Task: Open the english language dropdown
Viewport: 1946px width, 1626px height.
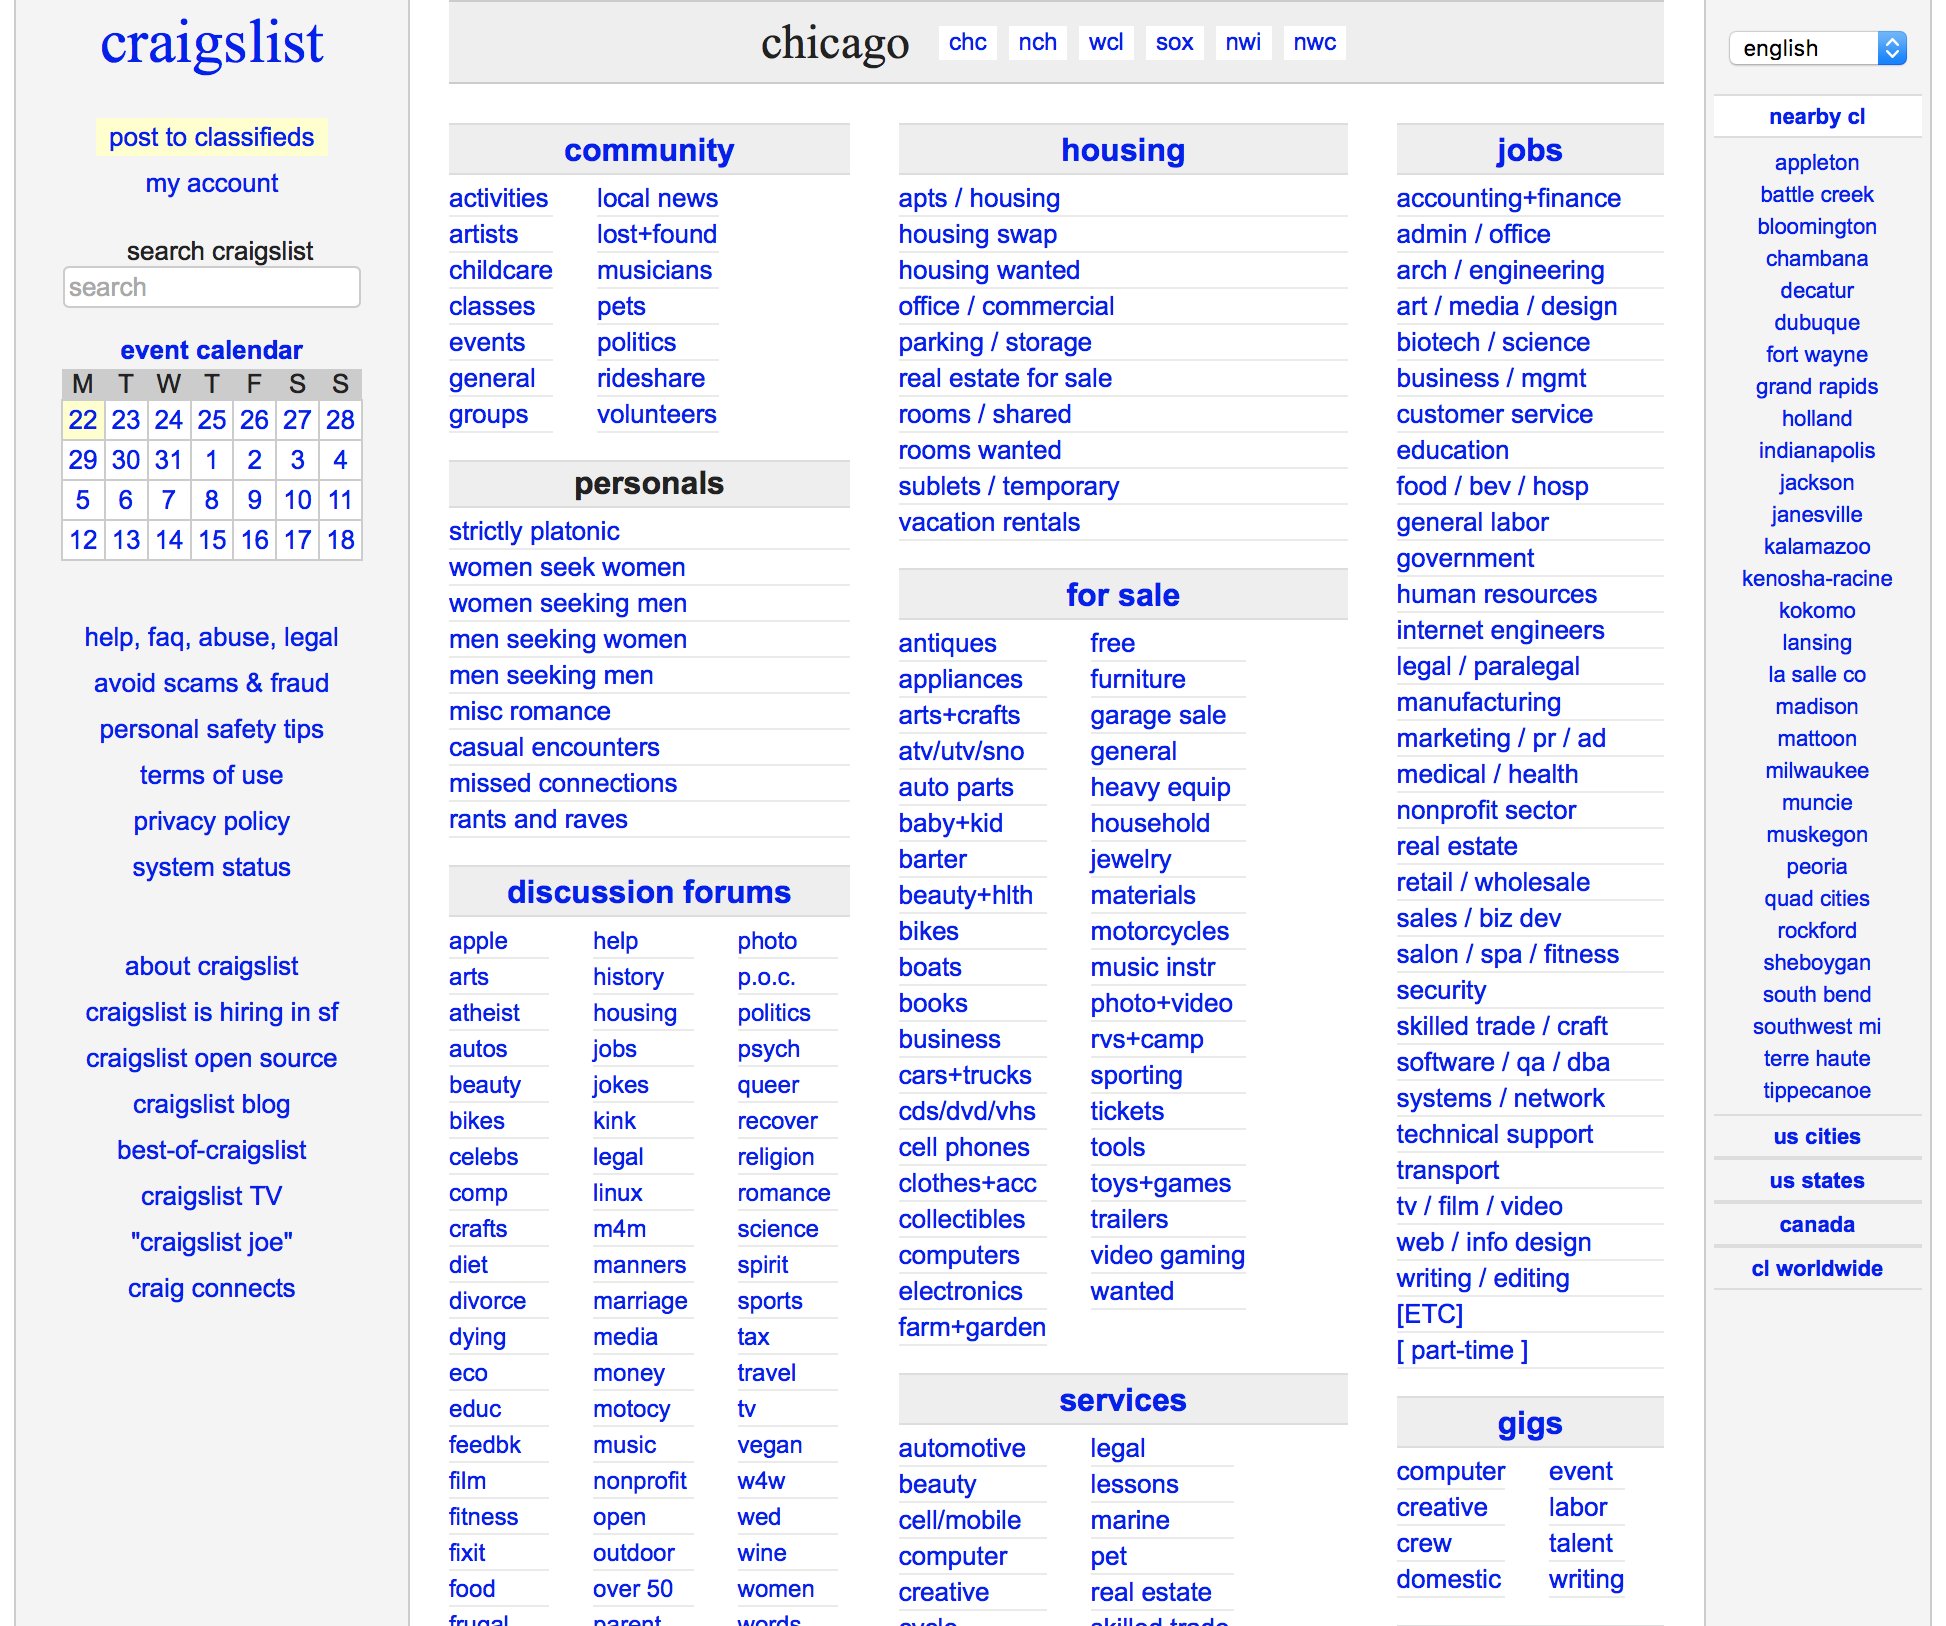Action: click(1816, 48)
